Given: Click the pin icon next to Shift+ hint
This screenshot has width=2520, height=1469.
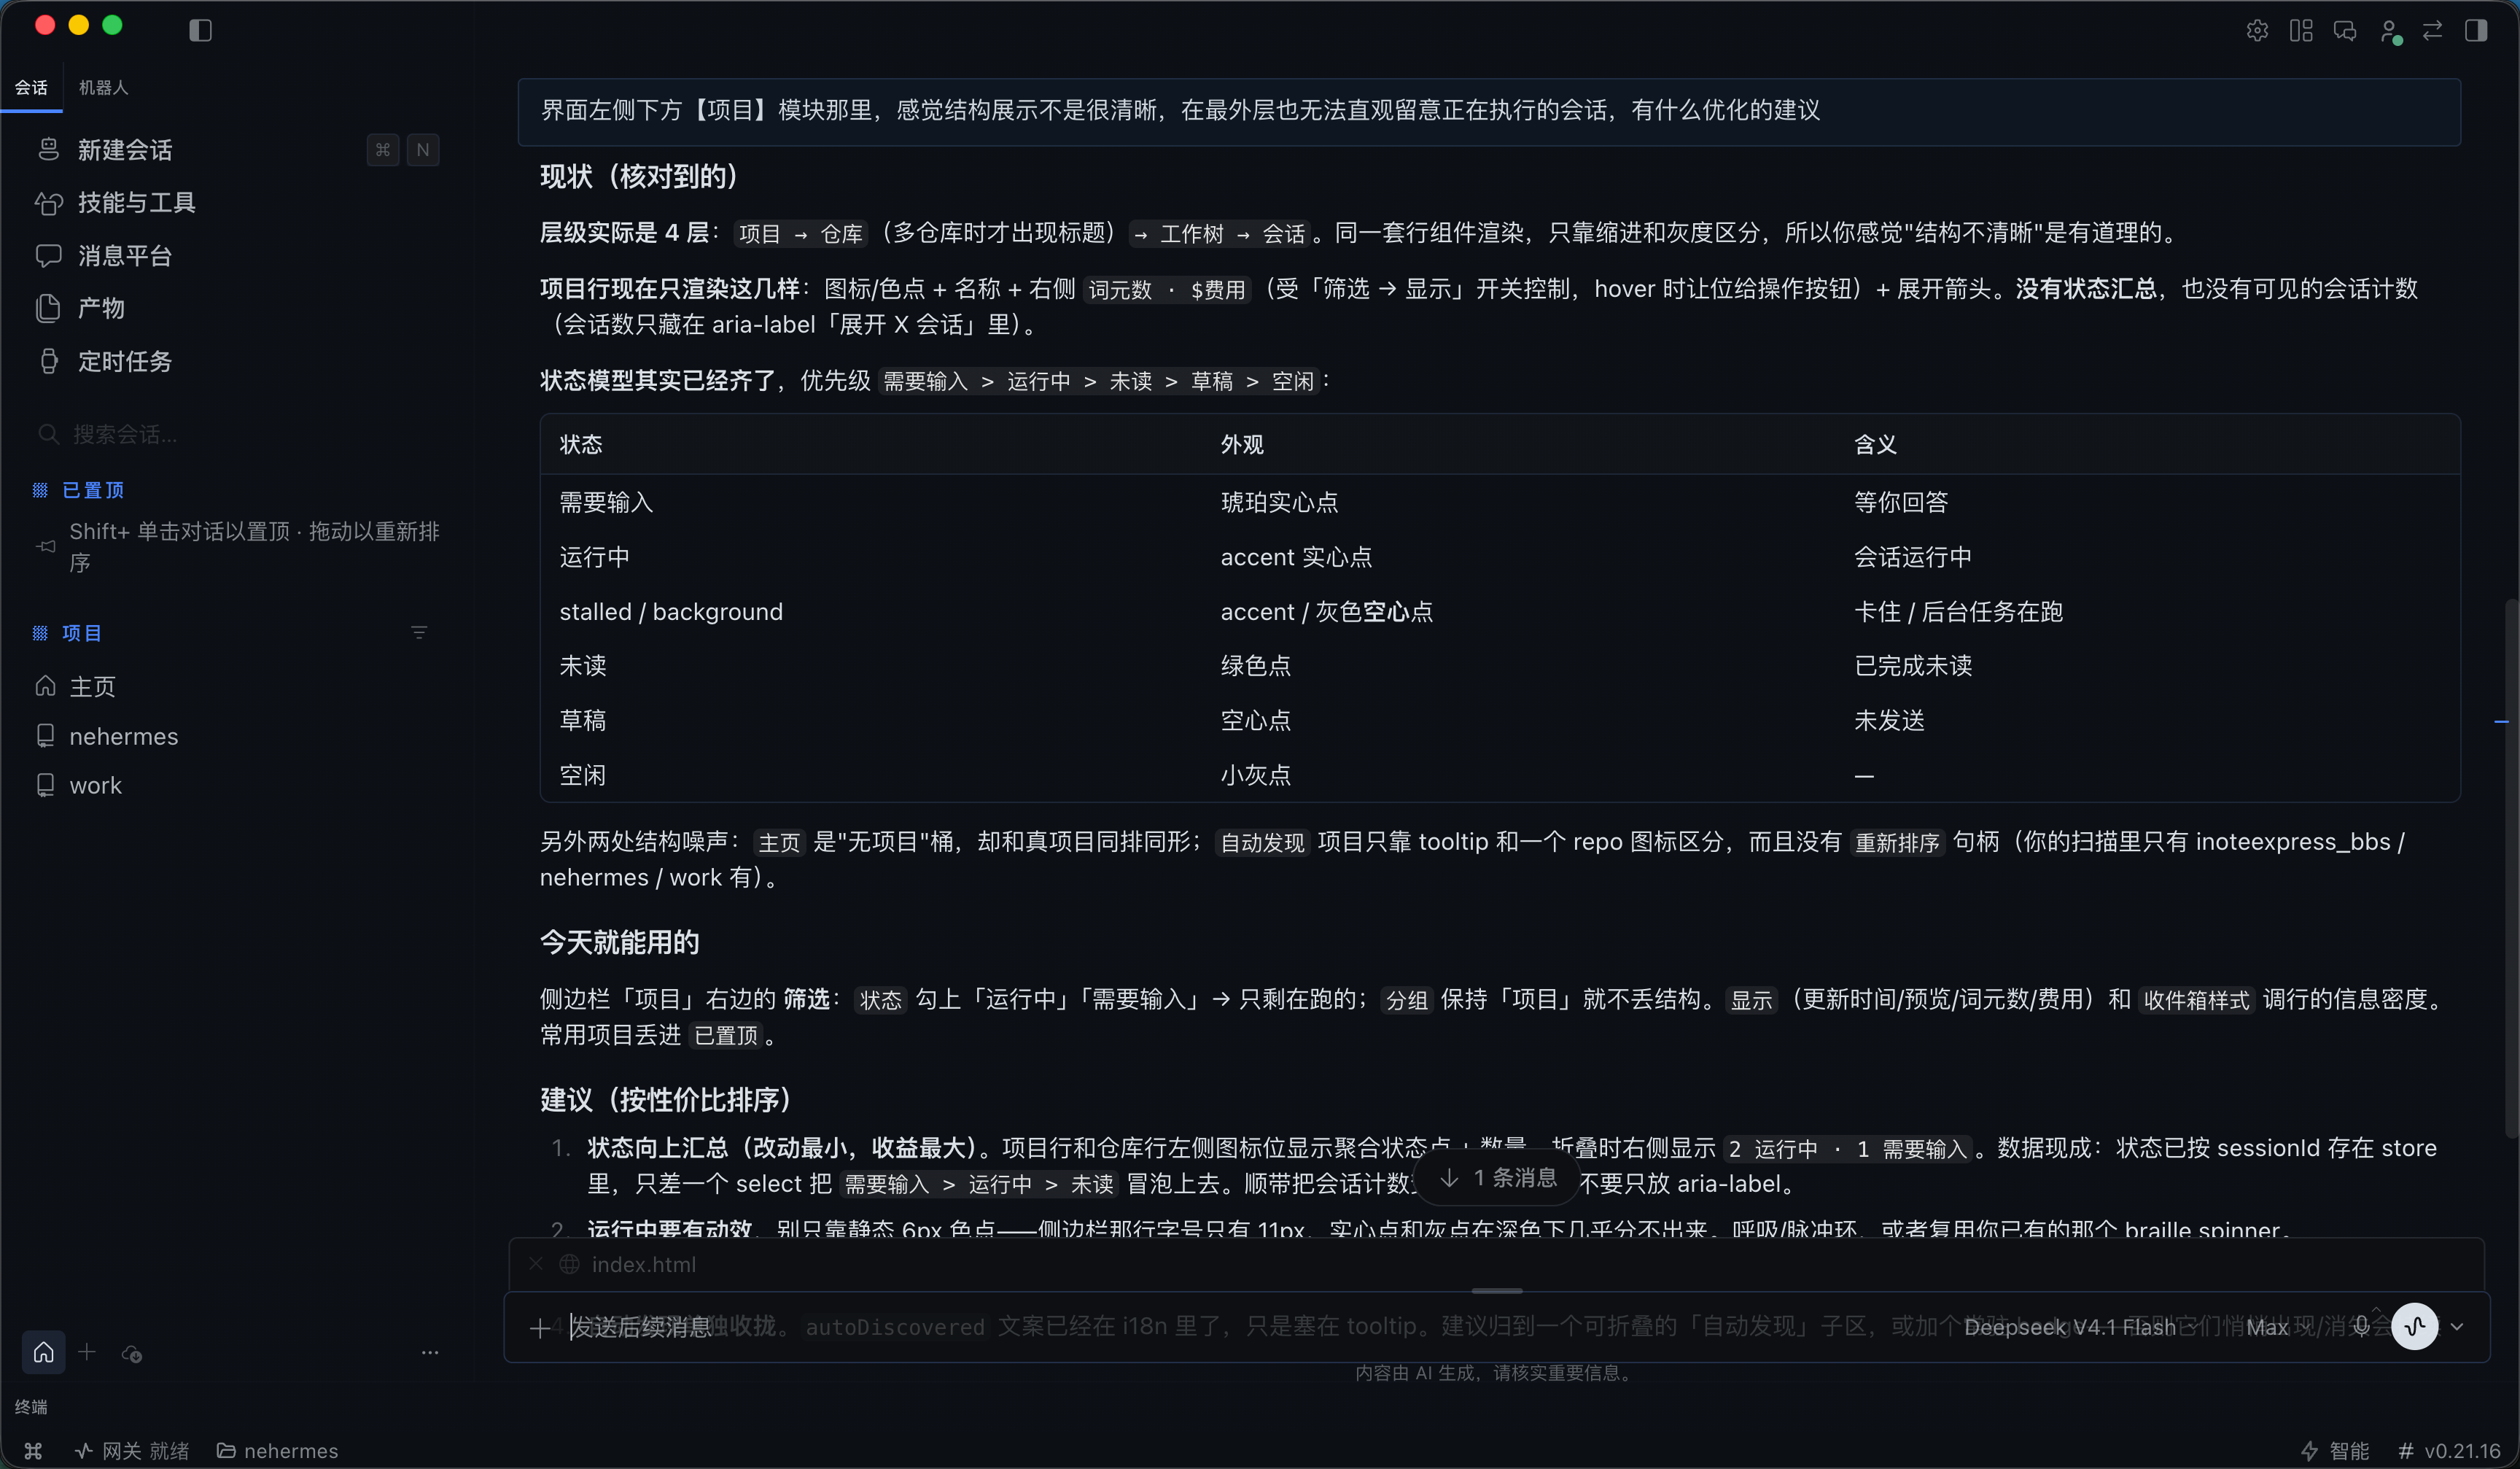Looking at the screenshot, I should [46, 546].
